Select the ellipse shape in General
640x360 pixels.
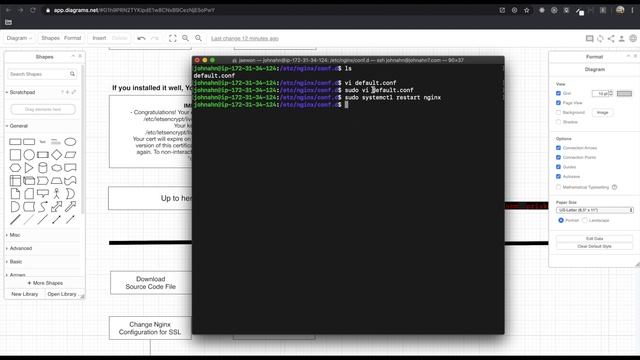pyautogui.click(x=70, y=142)
